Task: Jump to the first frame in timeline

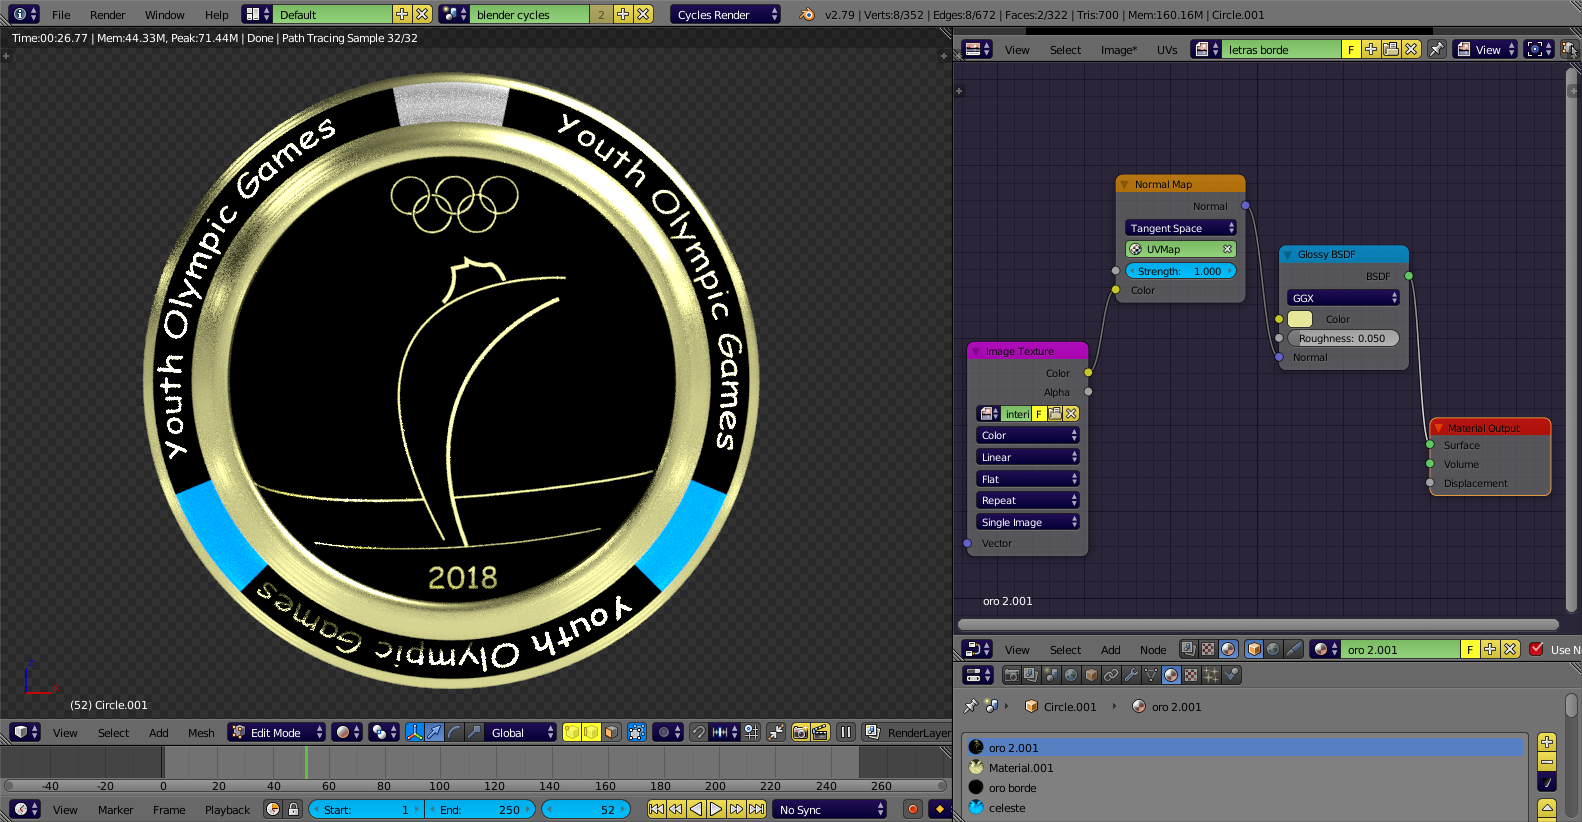Action: (657, 809)
